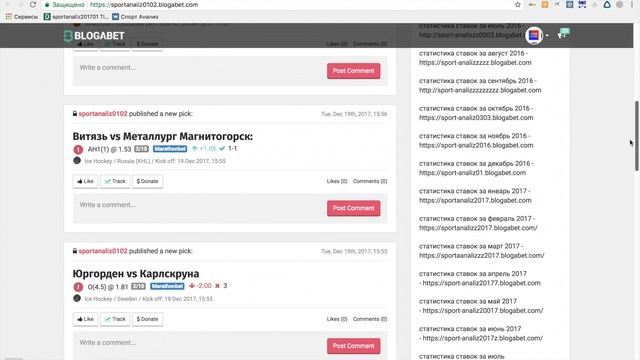Open the Юргорден vs Карлскруна title
The image size is (640, 360).
(136, 273)
